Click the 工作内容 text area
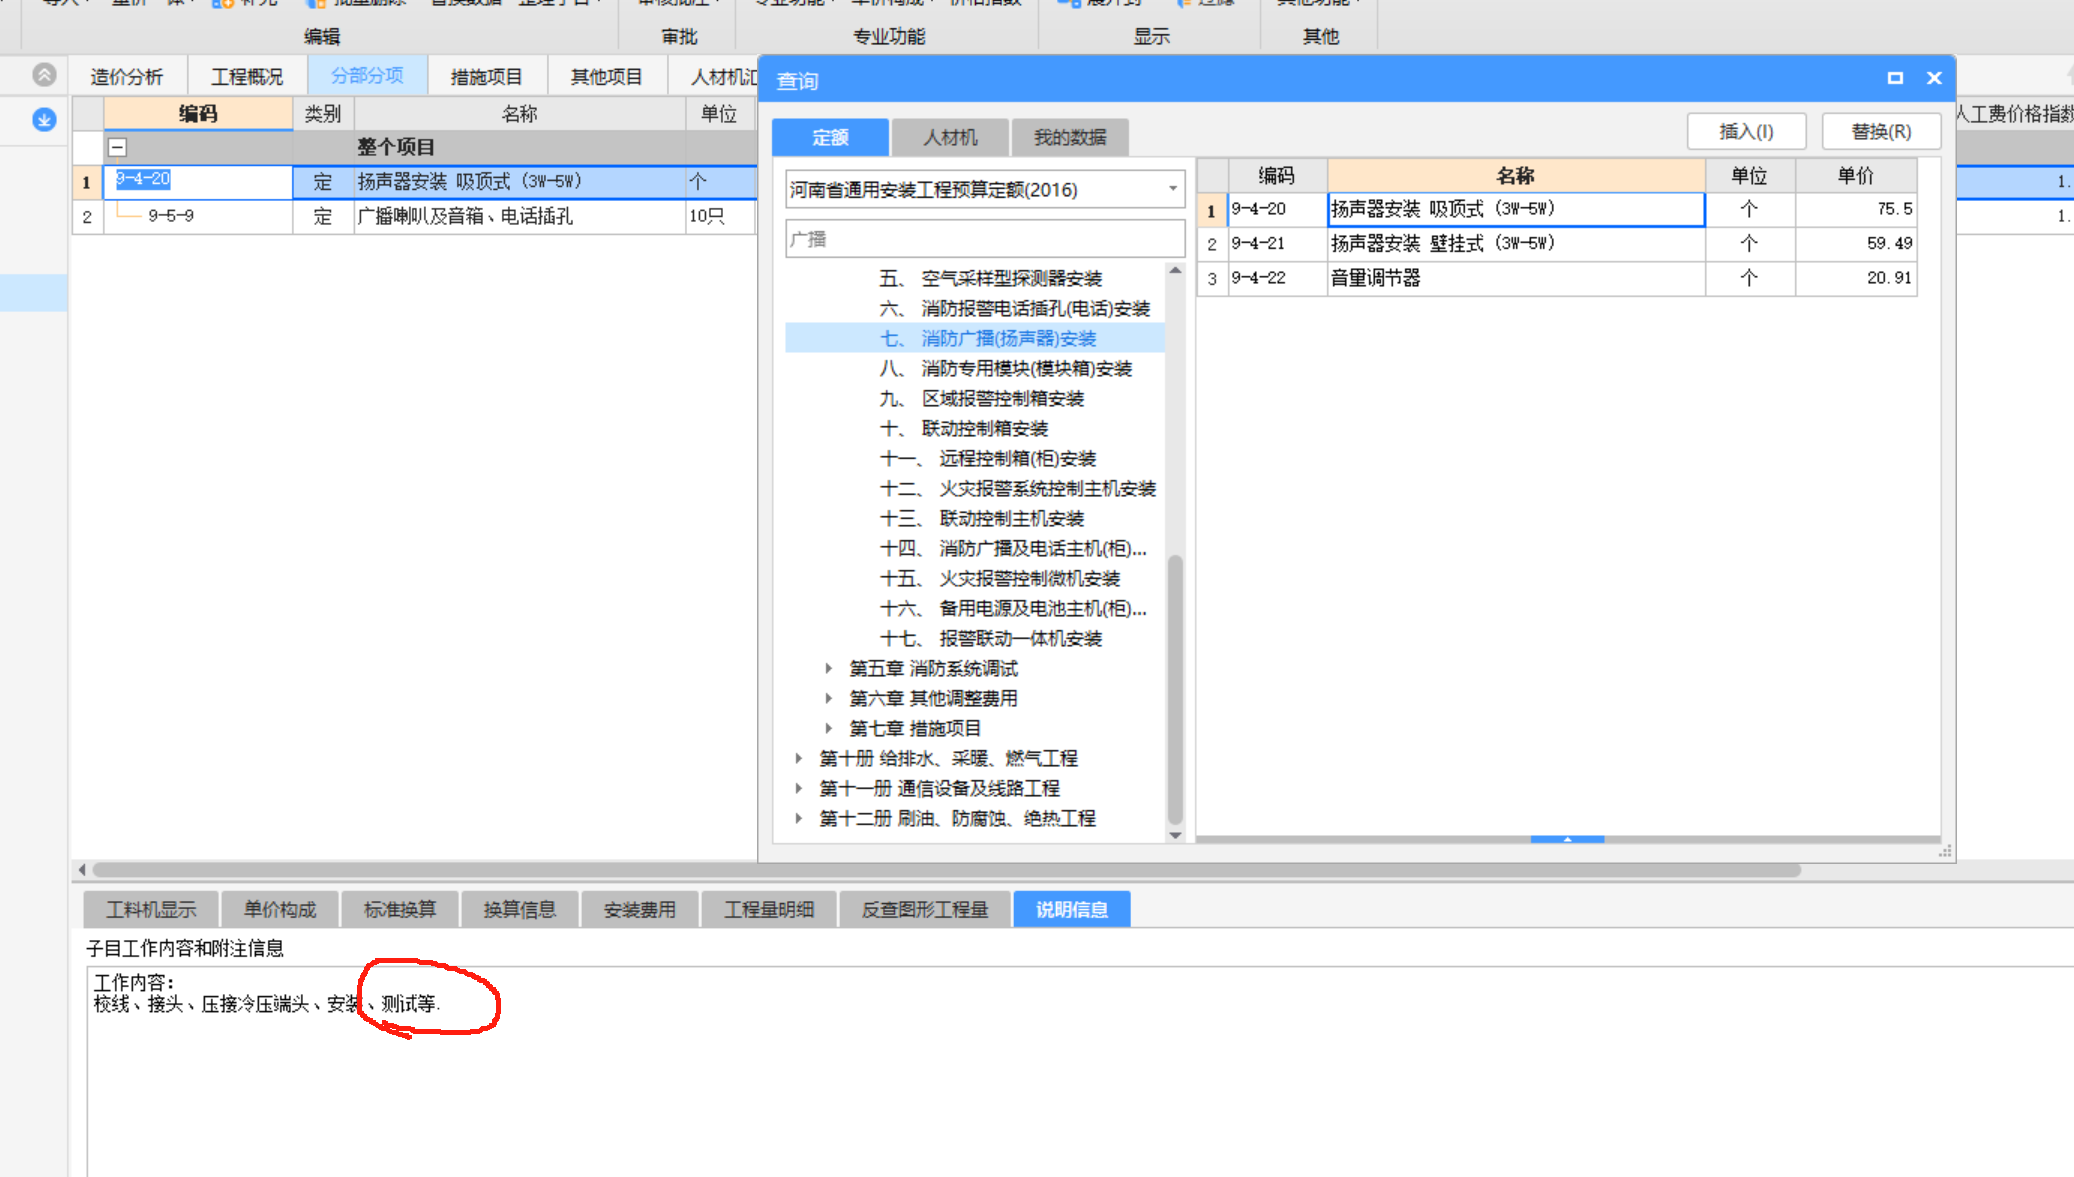This screenshot has height=1177, width=2074. (x=1080, y=1071)
